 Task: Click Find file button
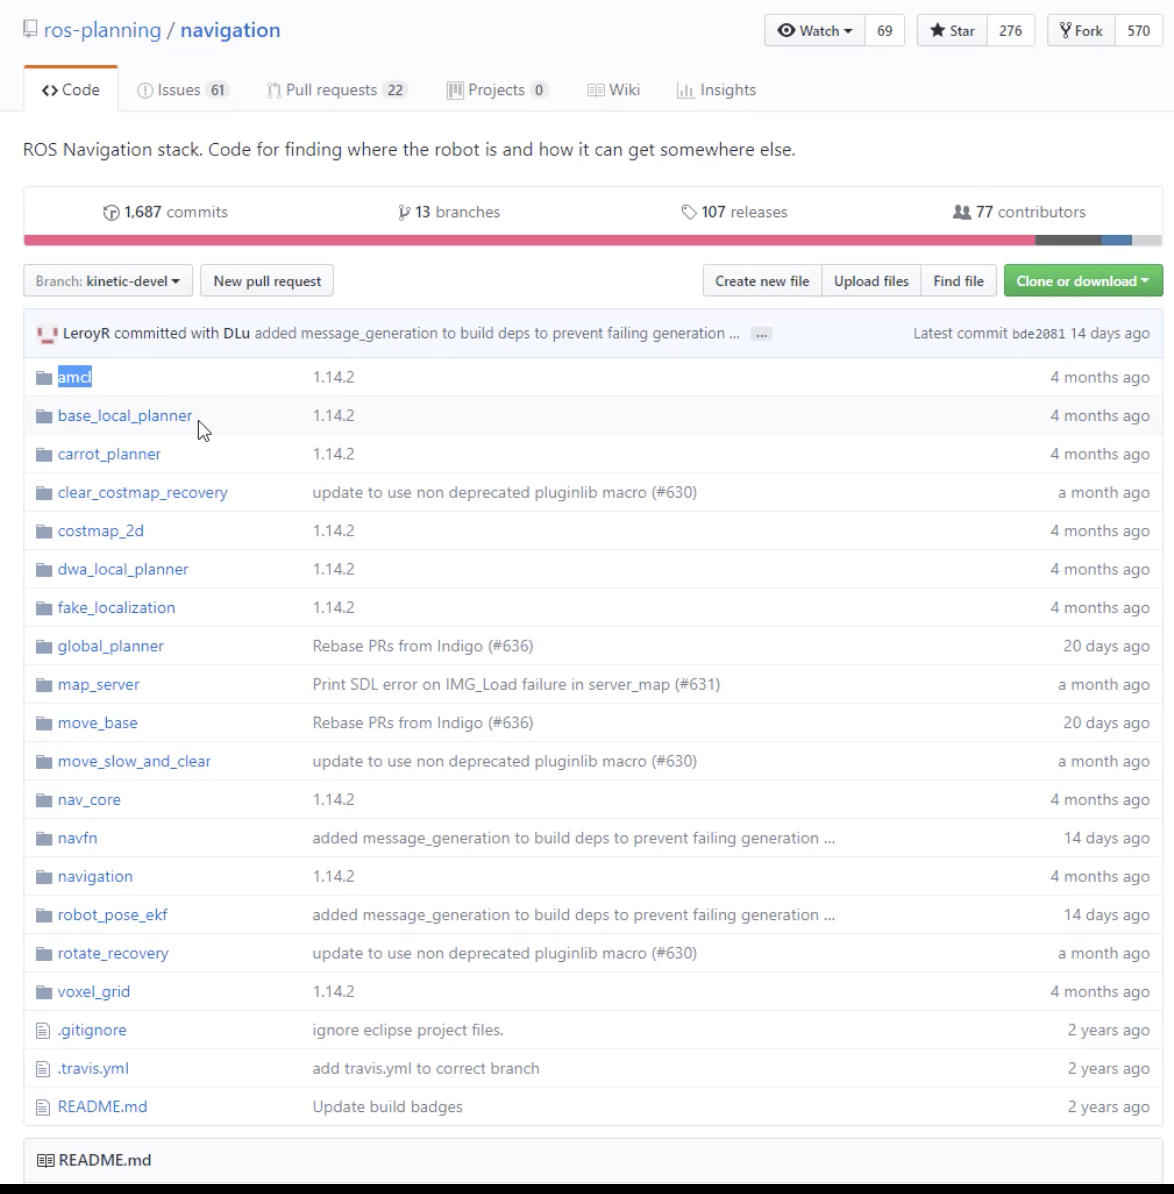[958, 281]
